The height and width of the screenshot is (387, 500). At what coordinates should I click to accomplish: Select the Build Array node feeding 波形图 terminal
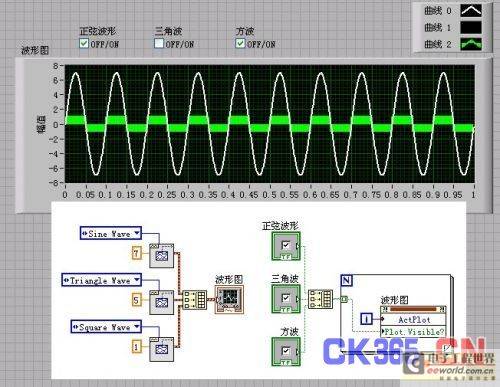[195, 300]
